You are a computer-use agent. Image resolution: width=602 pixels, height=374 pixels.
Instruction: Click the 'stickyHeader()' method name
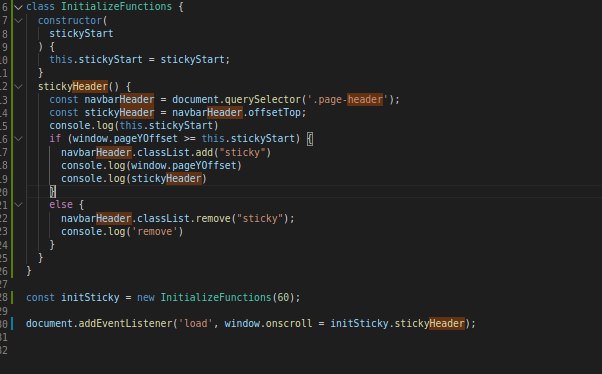click(x=79, y=86)
